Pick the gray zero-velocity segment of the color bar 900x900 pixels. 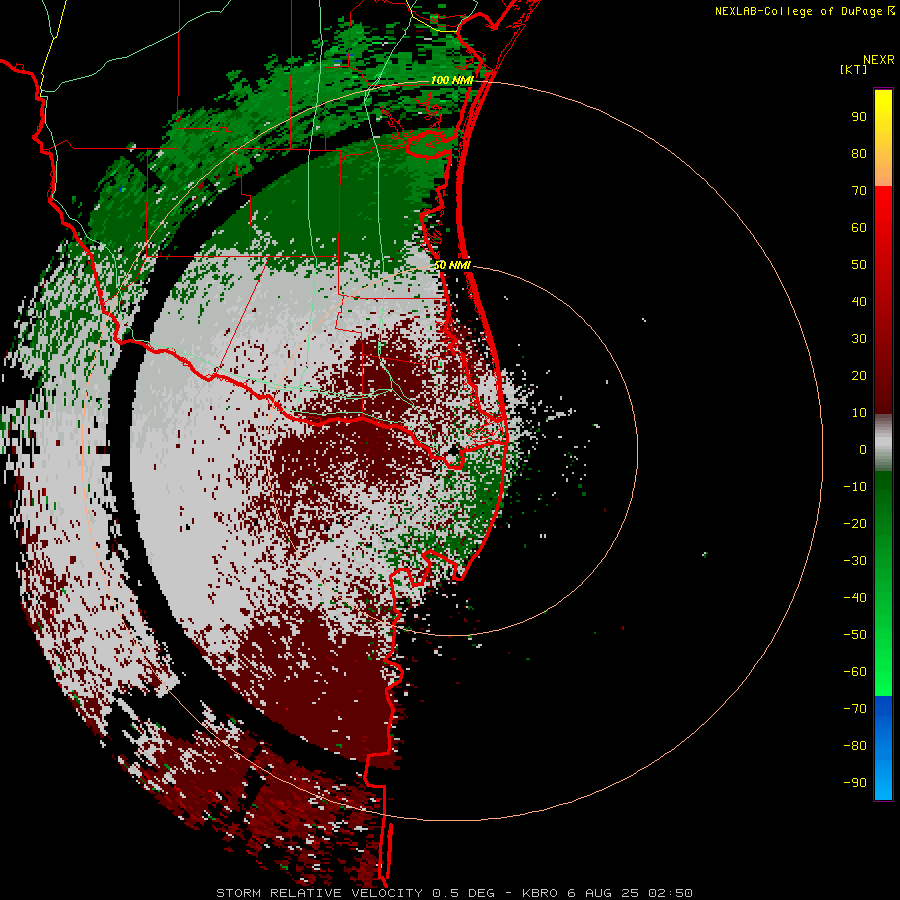[x=883, y=443]
